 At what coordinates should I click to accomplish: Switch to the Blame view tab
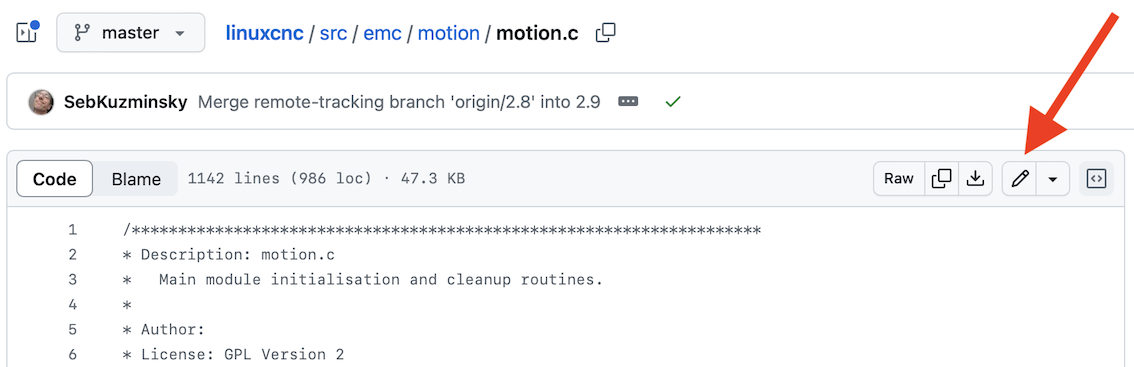click(x=136, y=179)
